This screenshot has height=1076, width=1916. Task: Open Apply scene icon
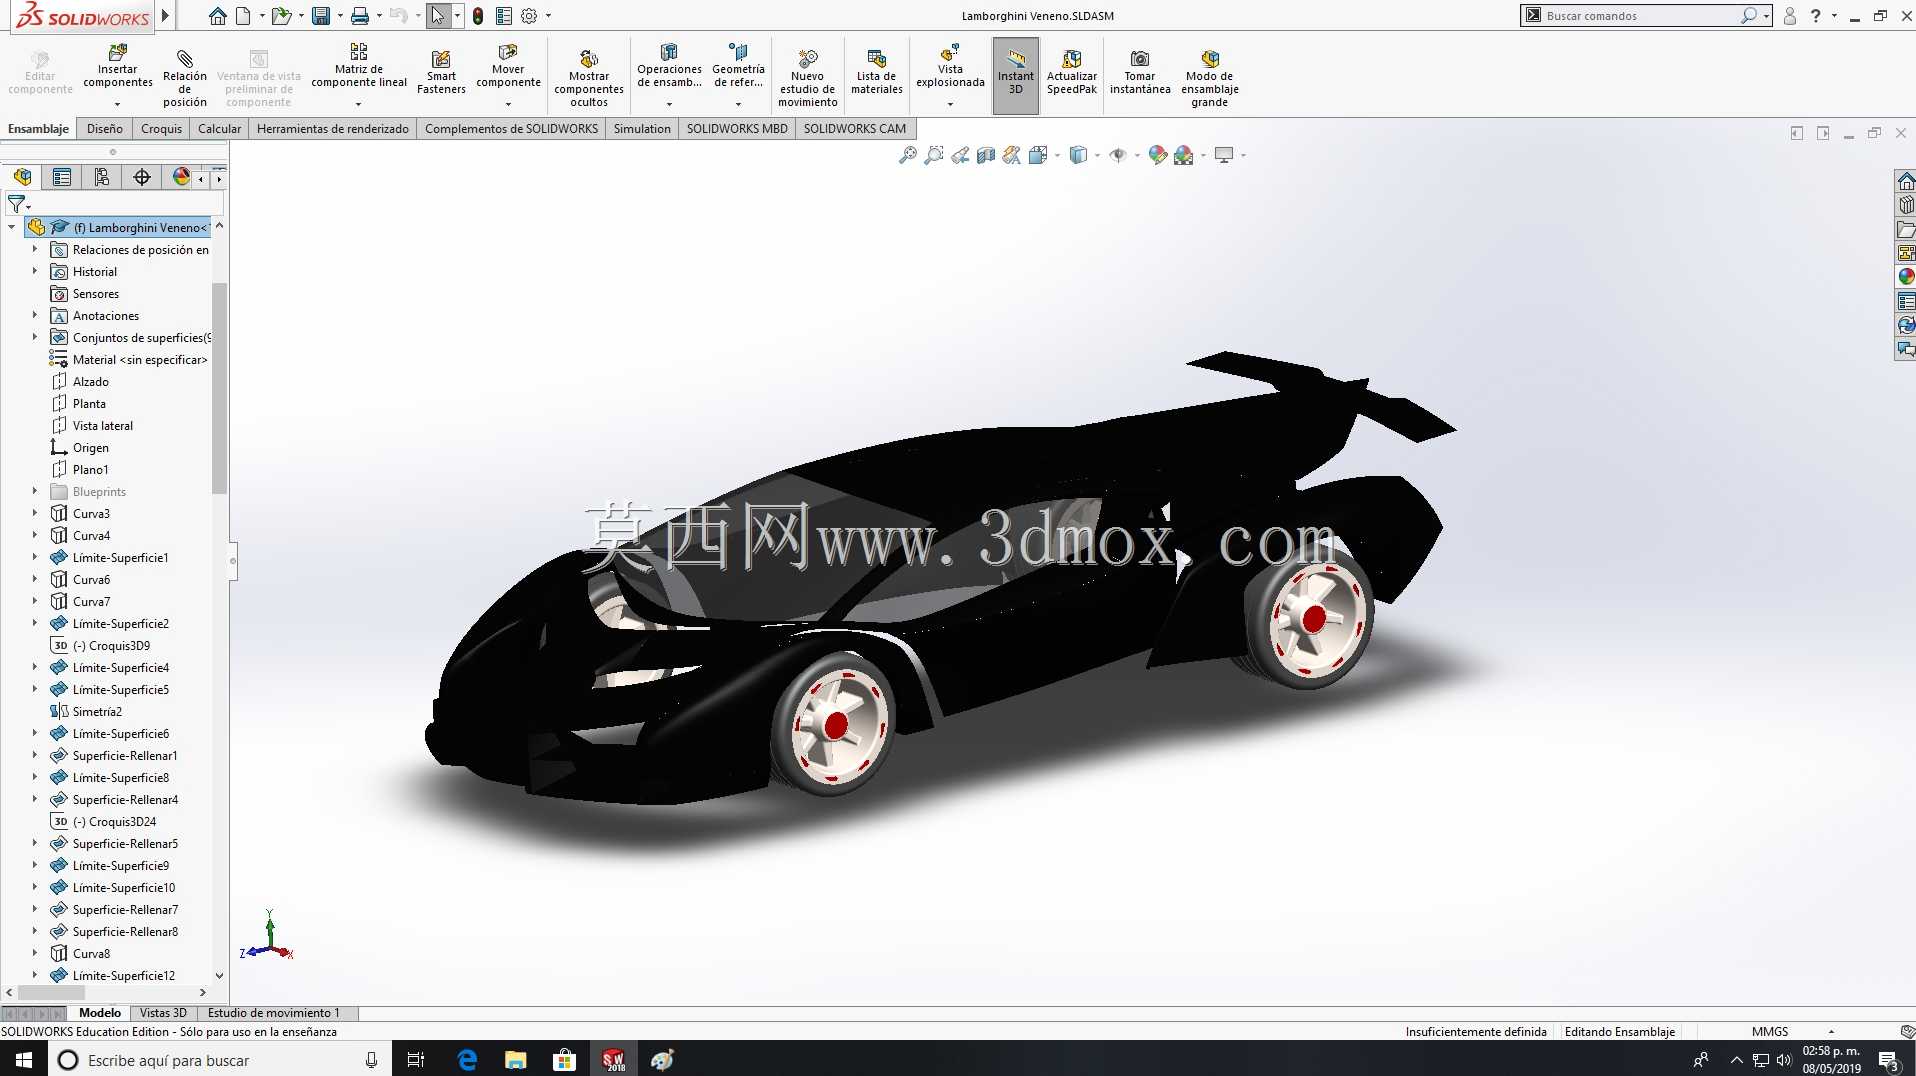(x=1184, y=155)
